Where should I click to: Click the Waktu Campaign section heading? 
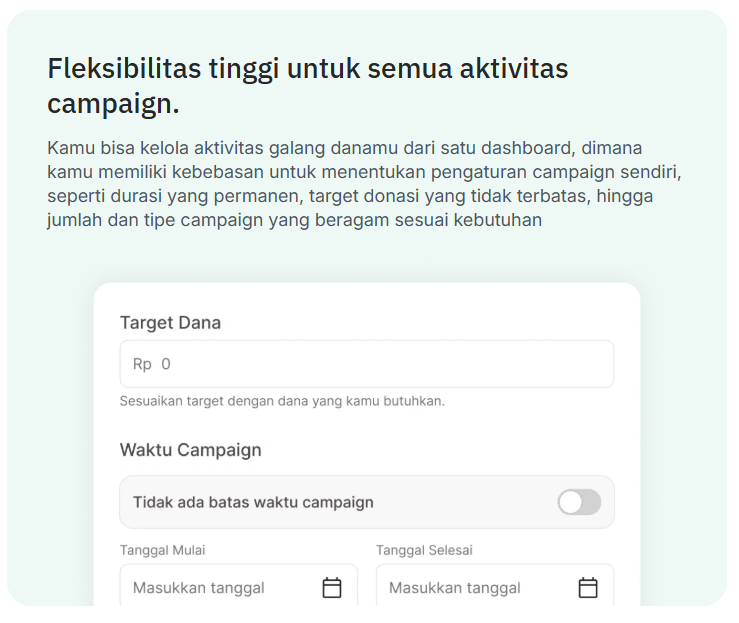click(190, 450)
